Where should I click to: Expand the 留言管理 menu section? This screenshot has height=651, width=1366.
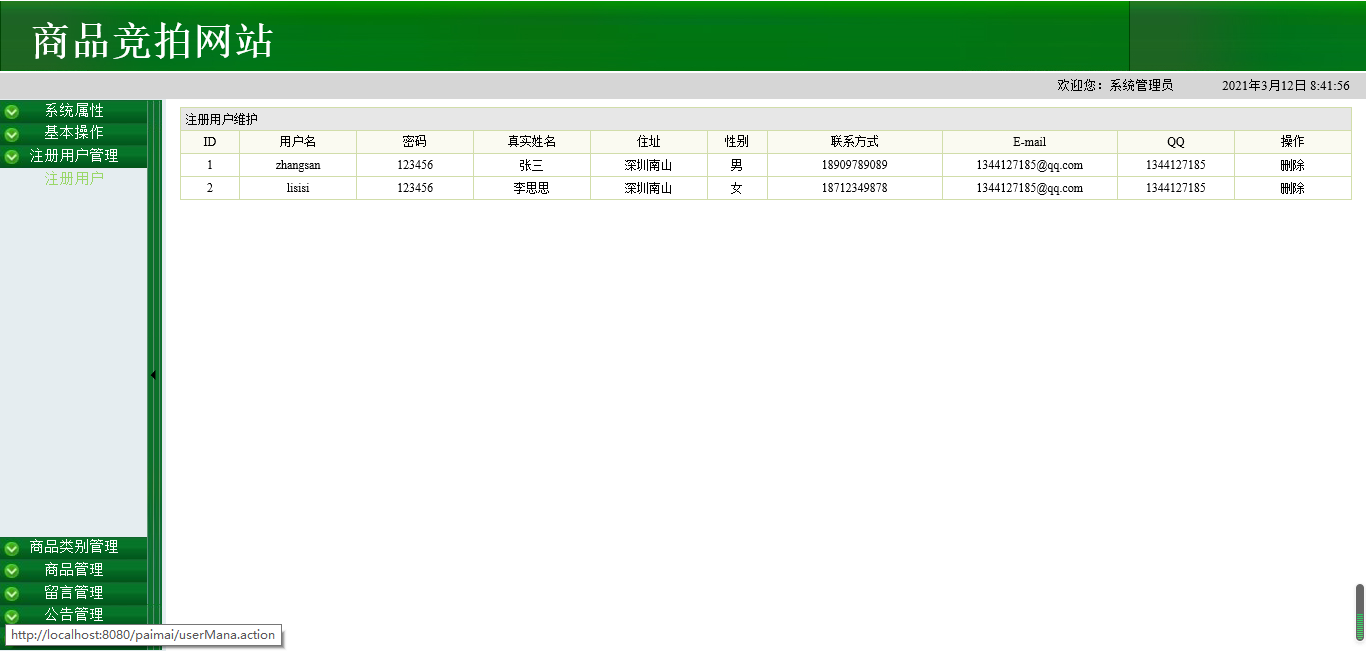(74, 593)
